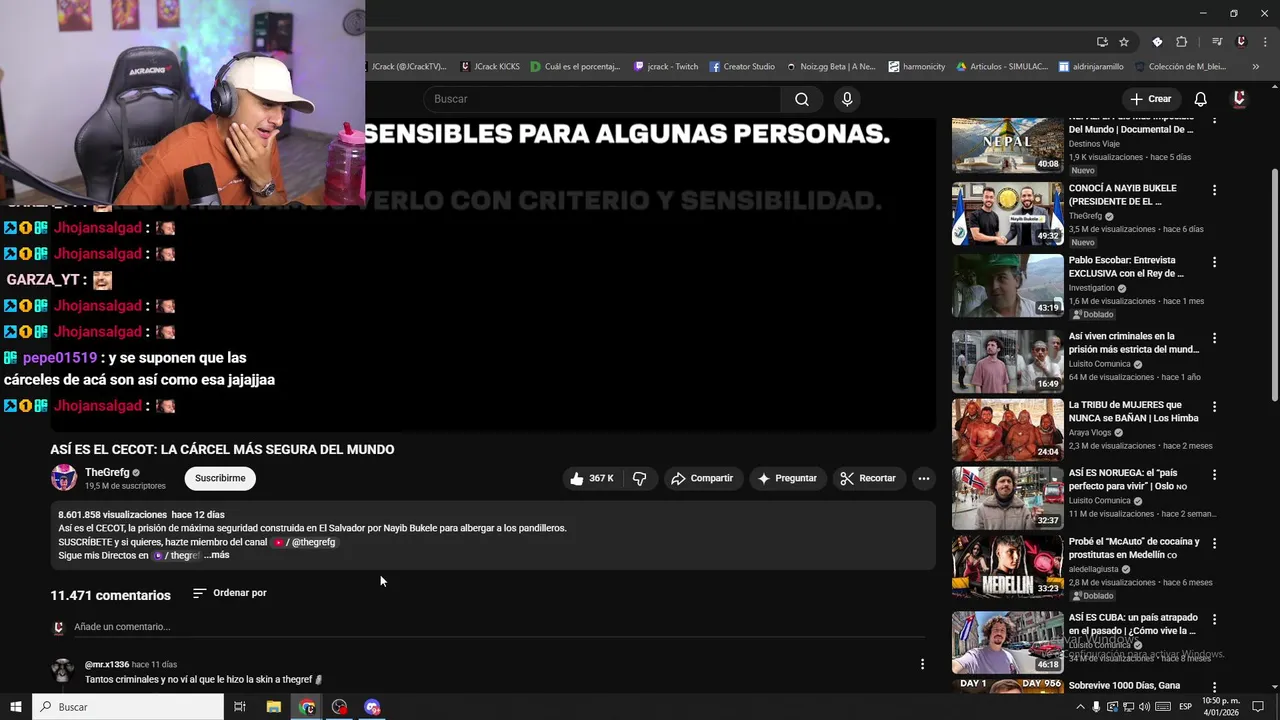The width and height of the screenshot is (1280, 720).
Task: Switch to Chrome in the taskbar
Action: [307, 707]
